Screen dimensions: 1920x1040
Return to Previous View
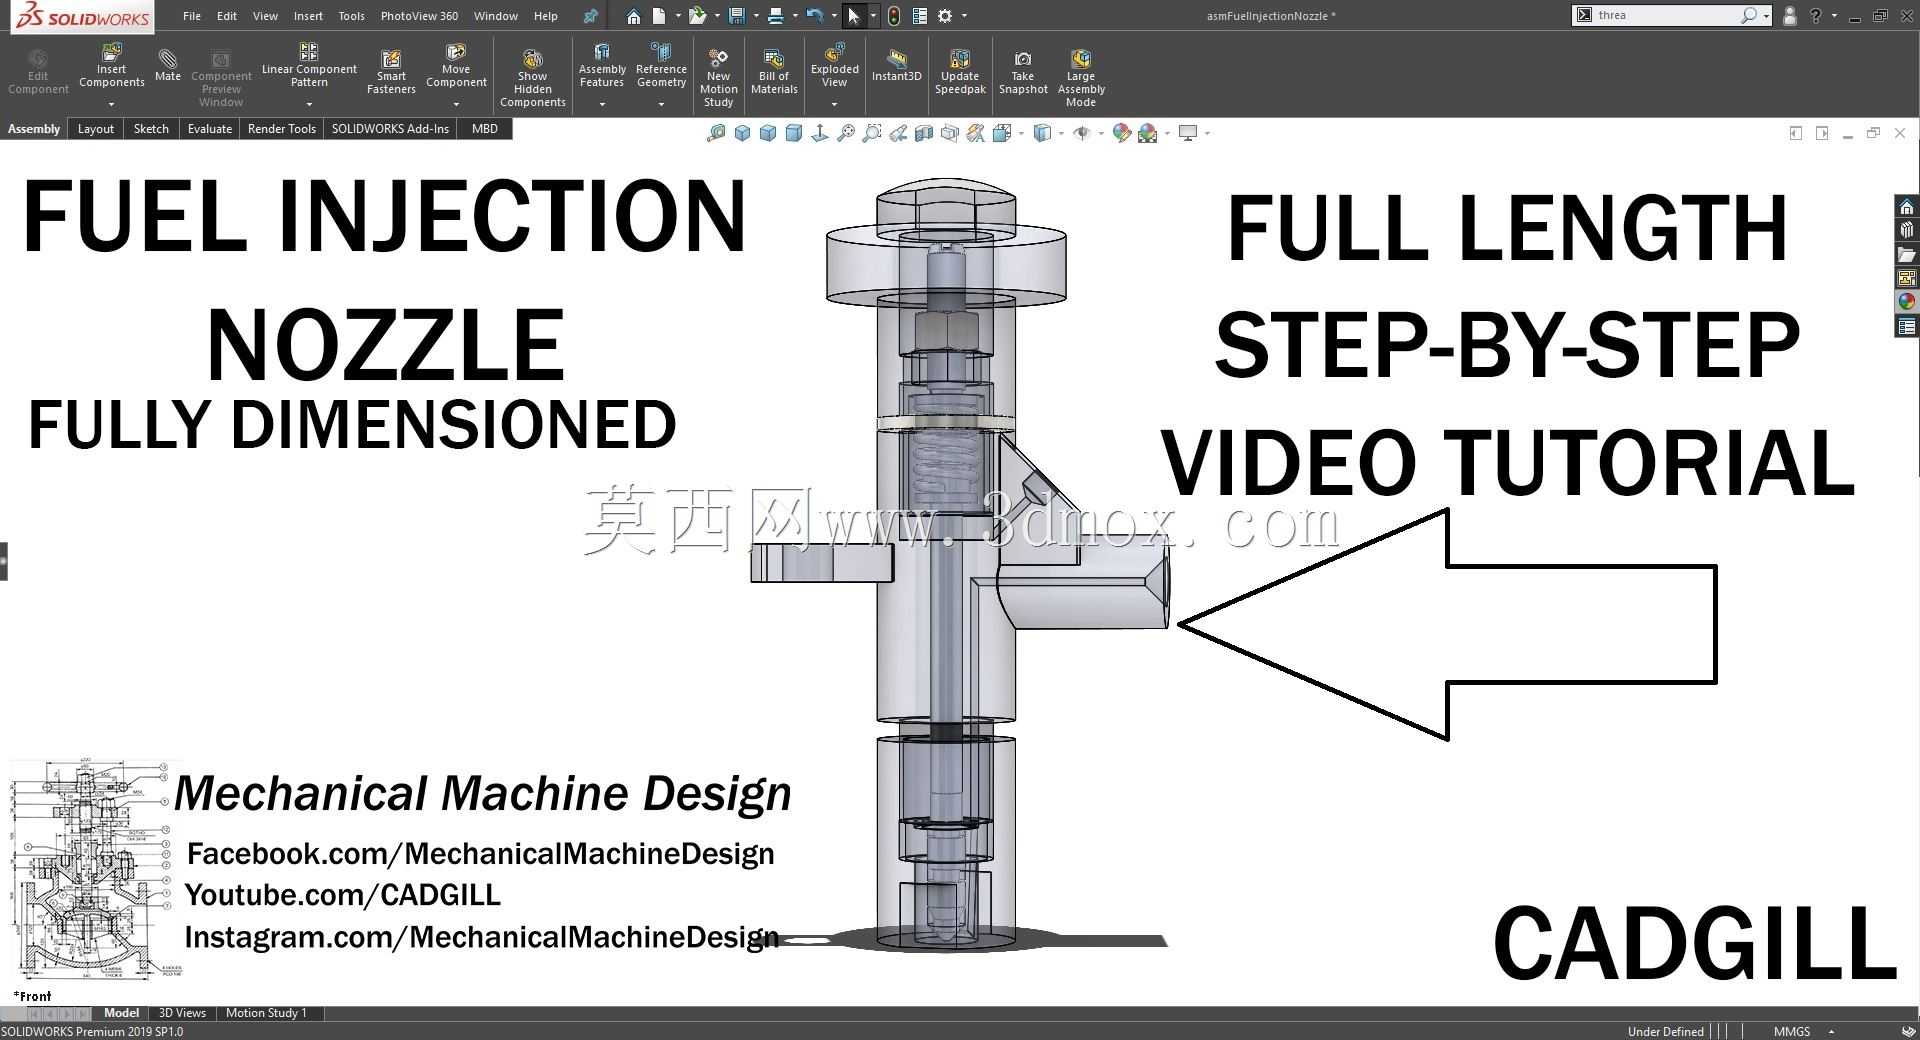point(898,133)
